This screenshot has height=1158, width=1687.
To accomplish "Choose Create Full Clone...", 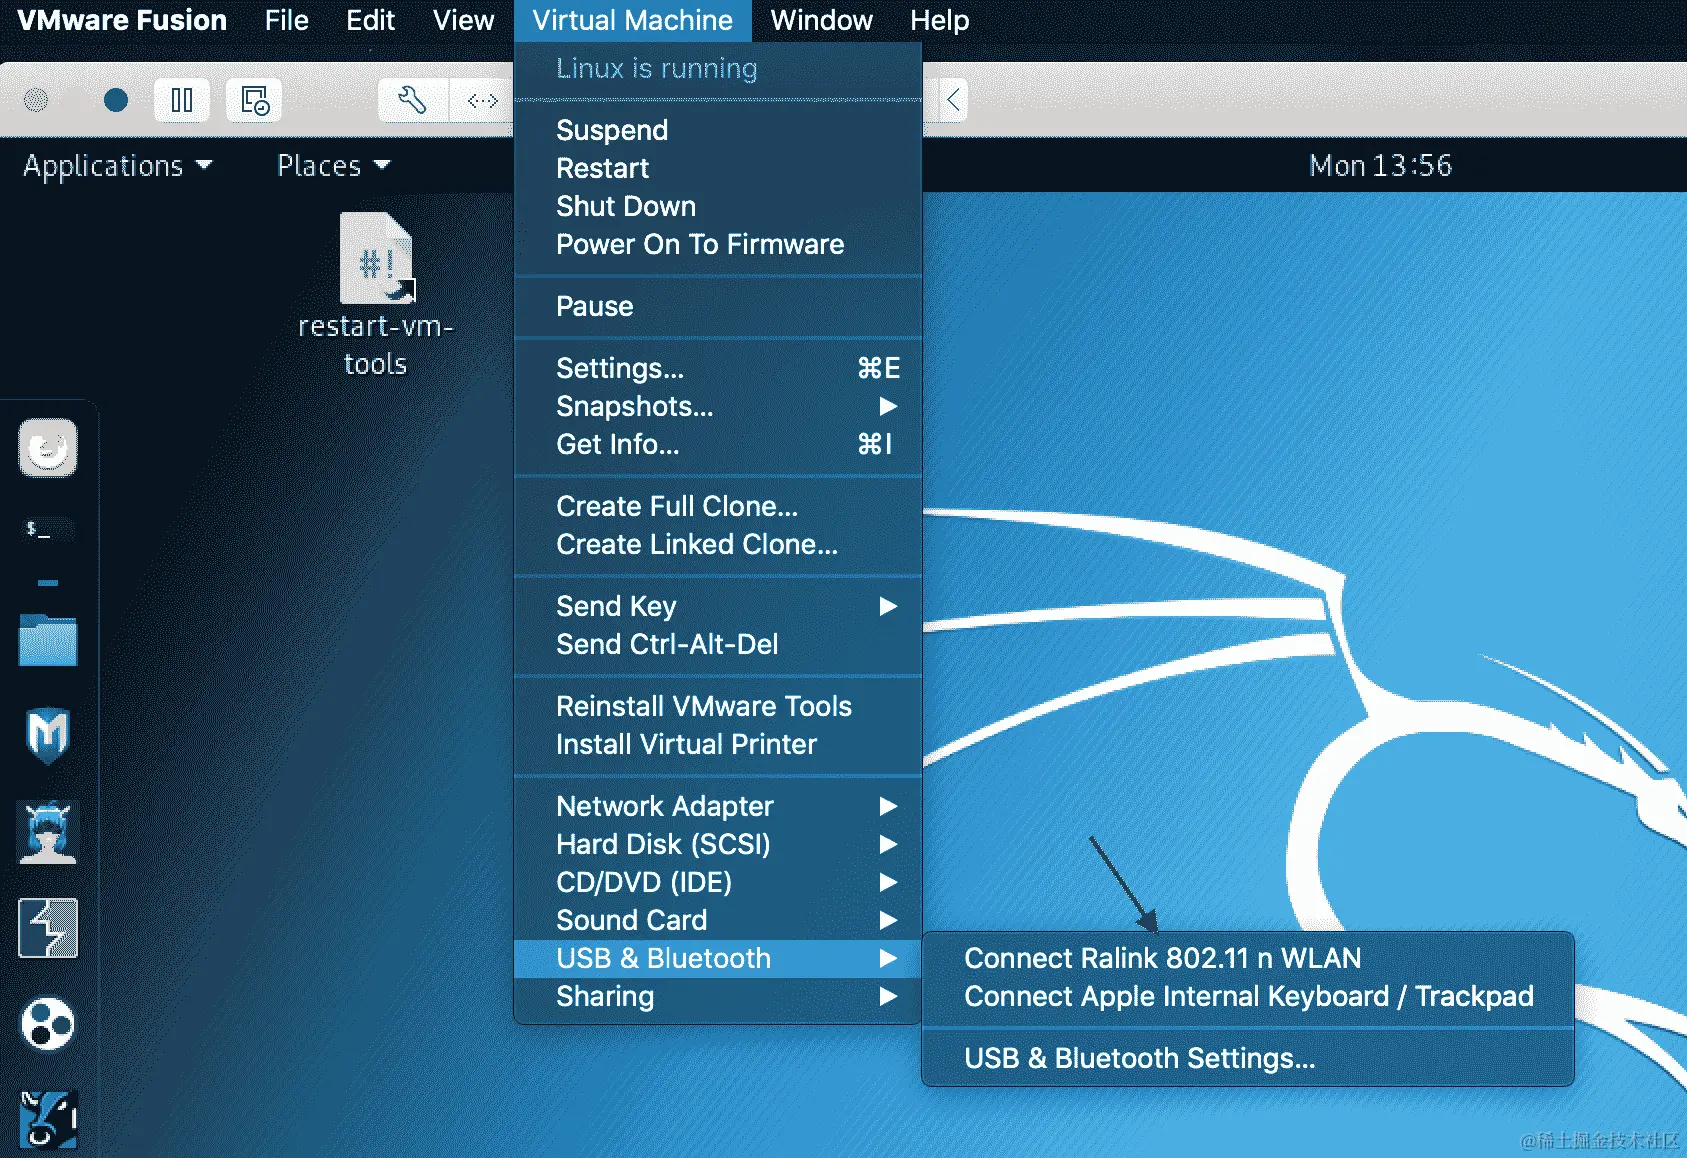I will point(717,506).
